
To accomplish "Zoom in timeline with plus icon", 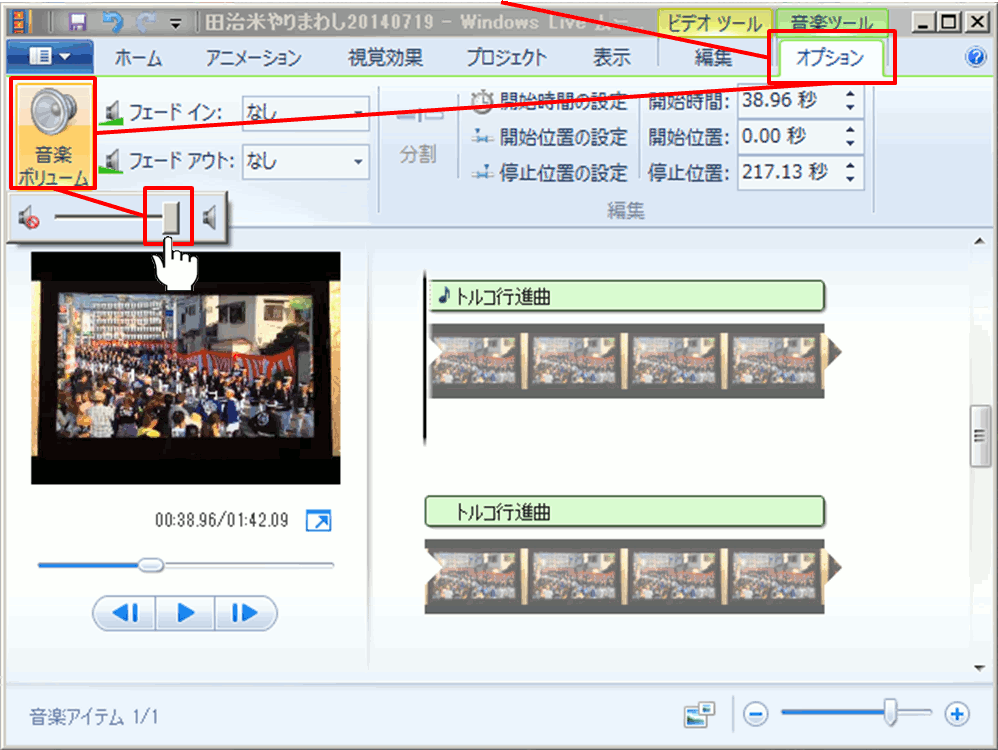I will point(957,714).
